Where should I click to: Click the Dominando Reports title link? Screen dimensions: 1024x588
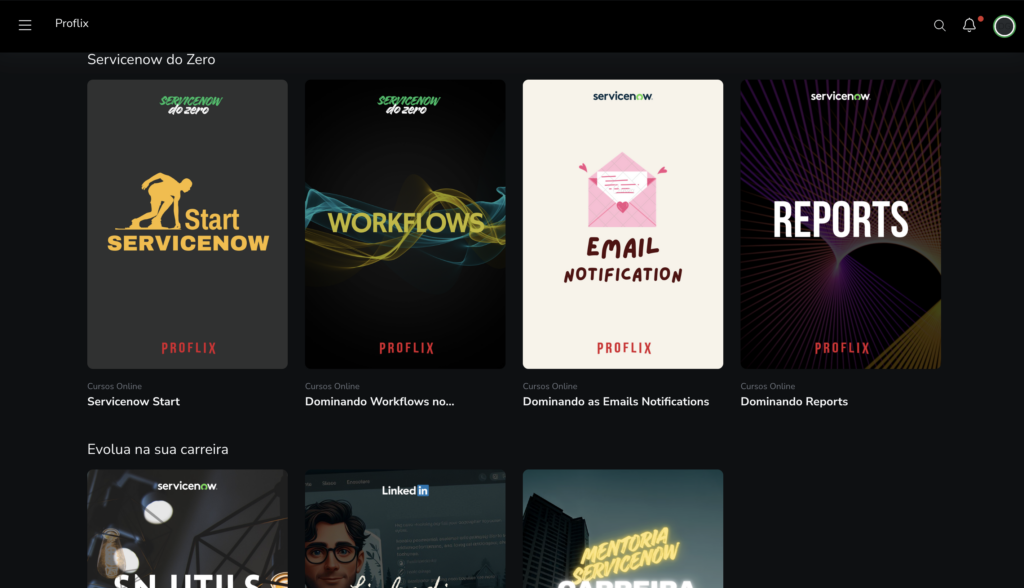tap(793, 402)
